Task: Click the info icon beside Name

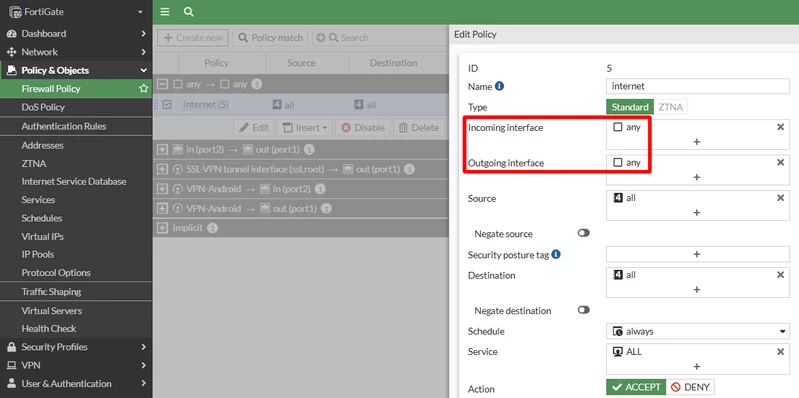Action: [x=499, y=86]
